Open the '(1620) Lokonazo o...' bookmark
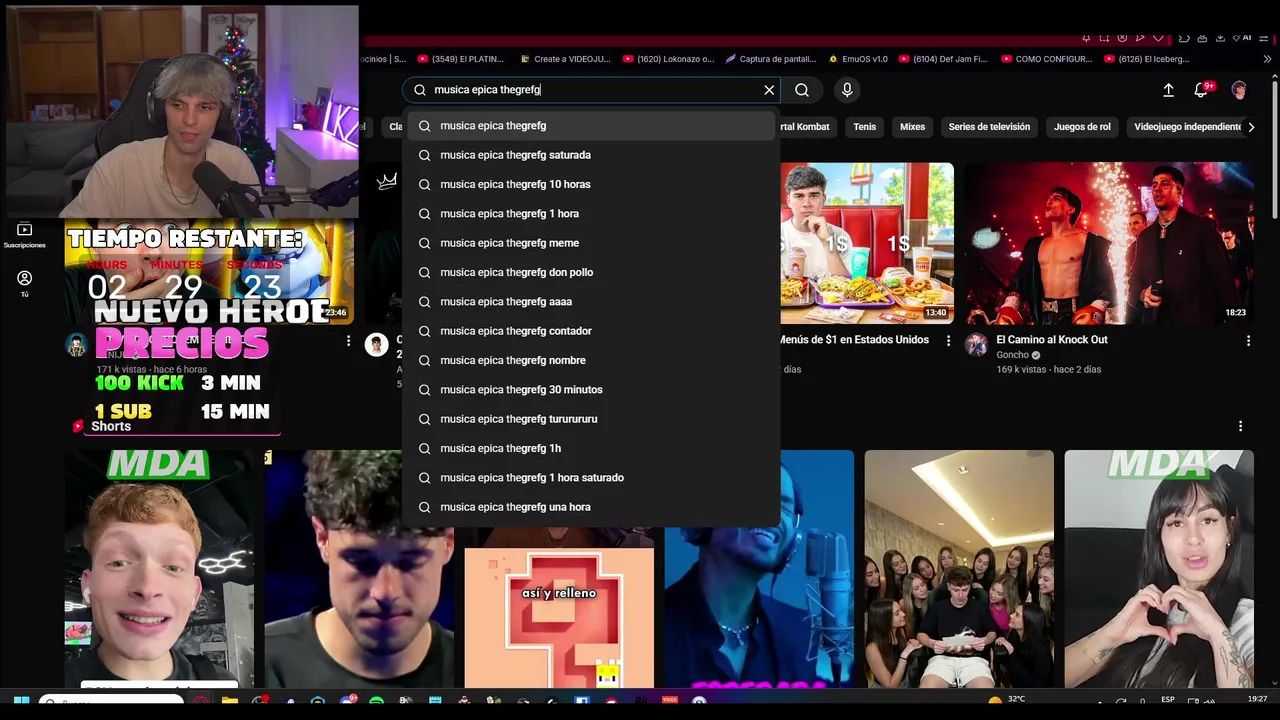This screenshot has width=1280, height=720. pos(668,59)
